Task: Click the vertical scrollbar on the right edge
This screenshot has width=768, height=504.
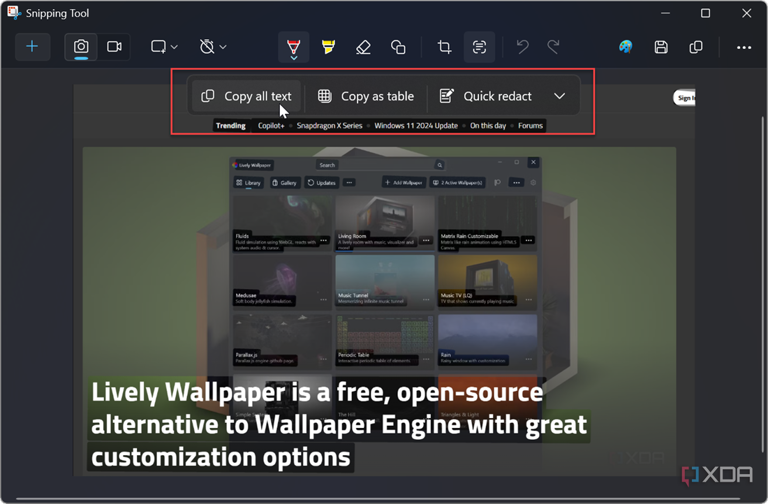Action: click(x=763, y=282)
